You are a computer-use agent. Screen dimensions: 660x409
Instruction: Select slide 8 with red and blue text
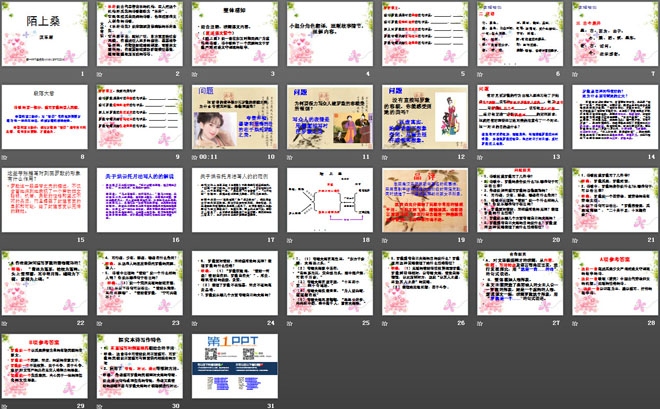[x=45, y=117]
